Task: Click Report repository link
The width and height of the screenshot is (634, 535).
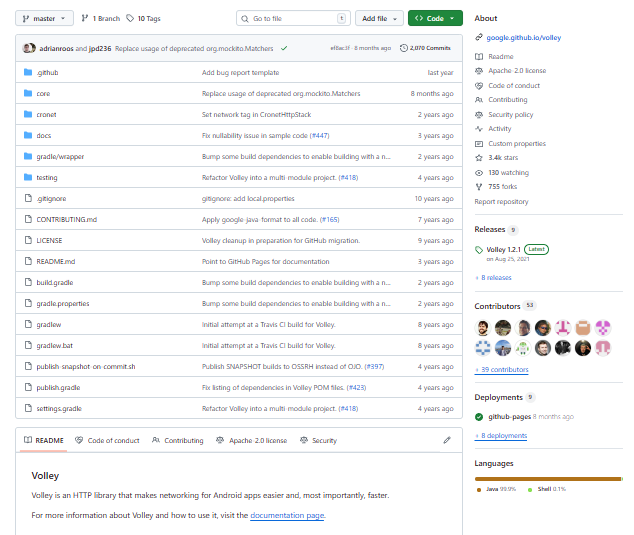Action: click(501, 201)
